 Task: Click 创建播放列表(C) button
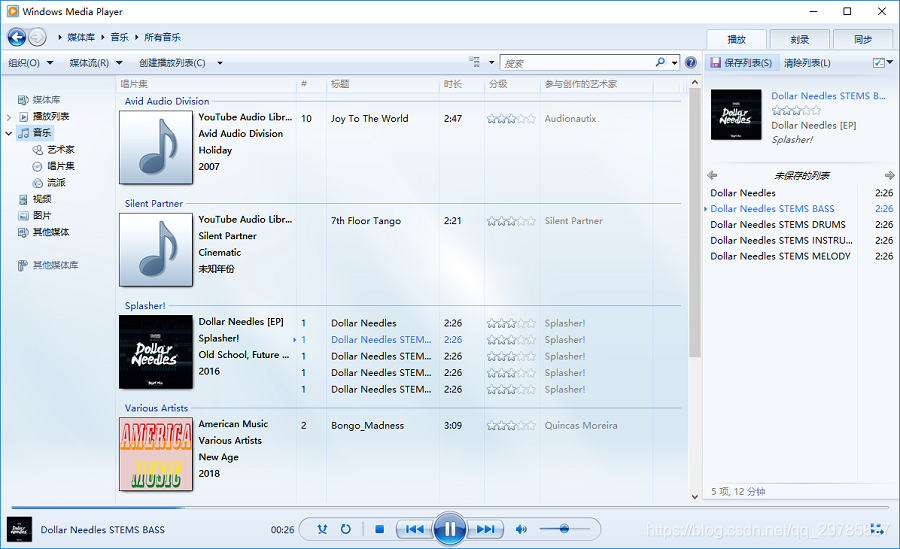[x=172, y=63]
